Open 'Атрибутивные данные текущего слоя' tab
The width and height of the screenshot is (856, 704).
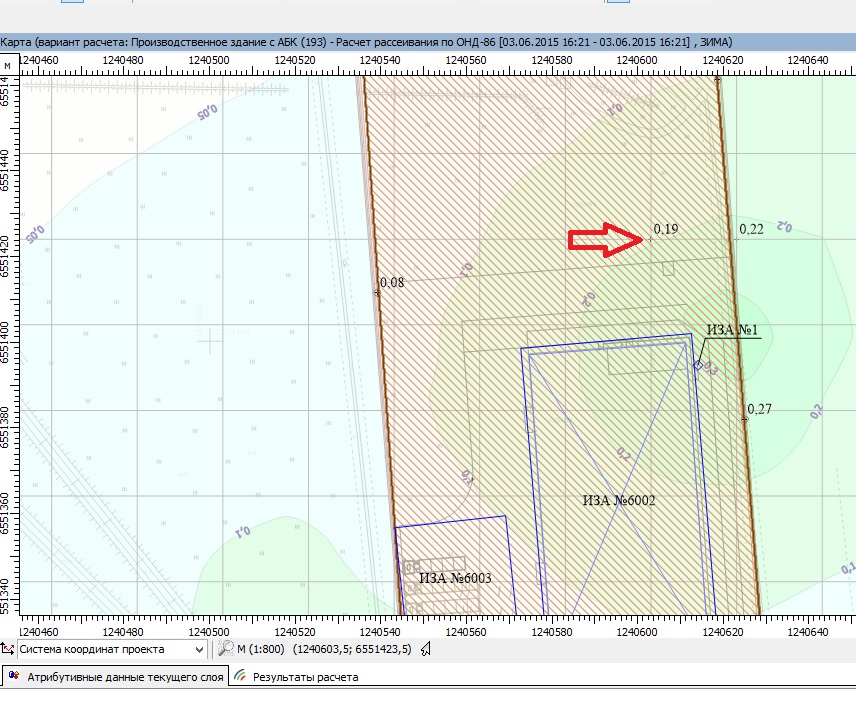pos(117,677)
